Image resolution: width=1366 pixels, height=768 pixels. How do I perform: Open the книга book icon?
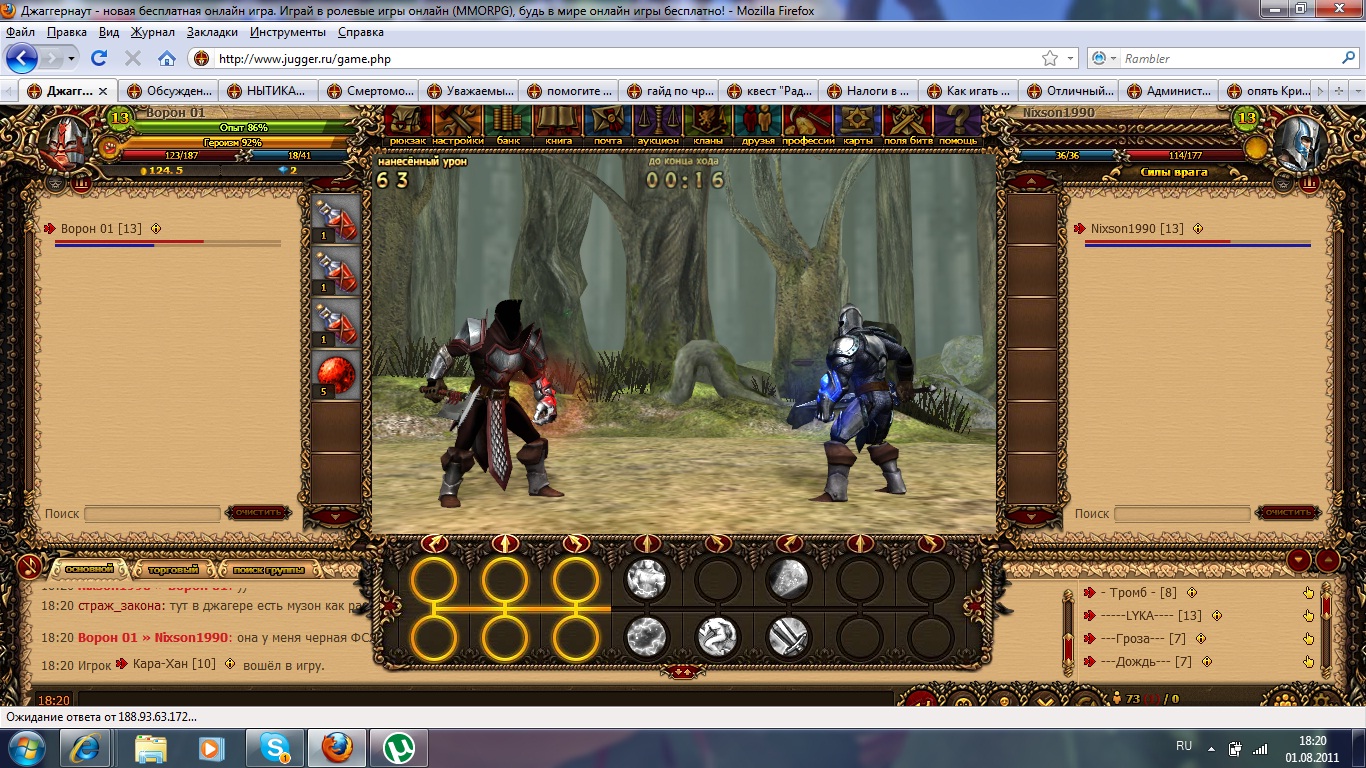[x=558, y=125]
